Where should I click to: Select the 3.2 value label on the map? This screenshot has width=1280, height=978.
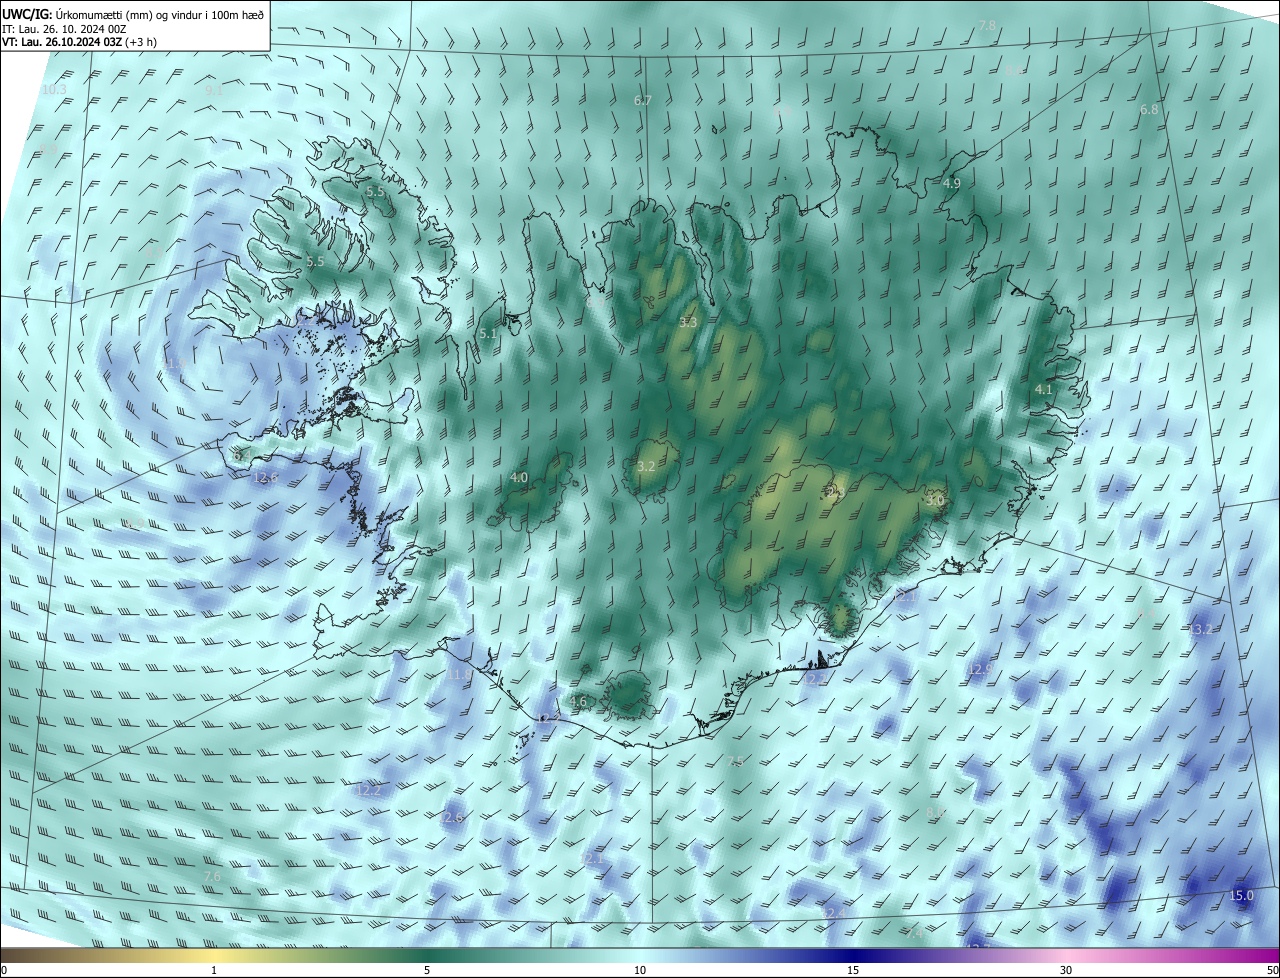click(x=646, y=467)
